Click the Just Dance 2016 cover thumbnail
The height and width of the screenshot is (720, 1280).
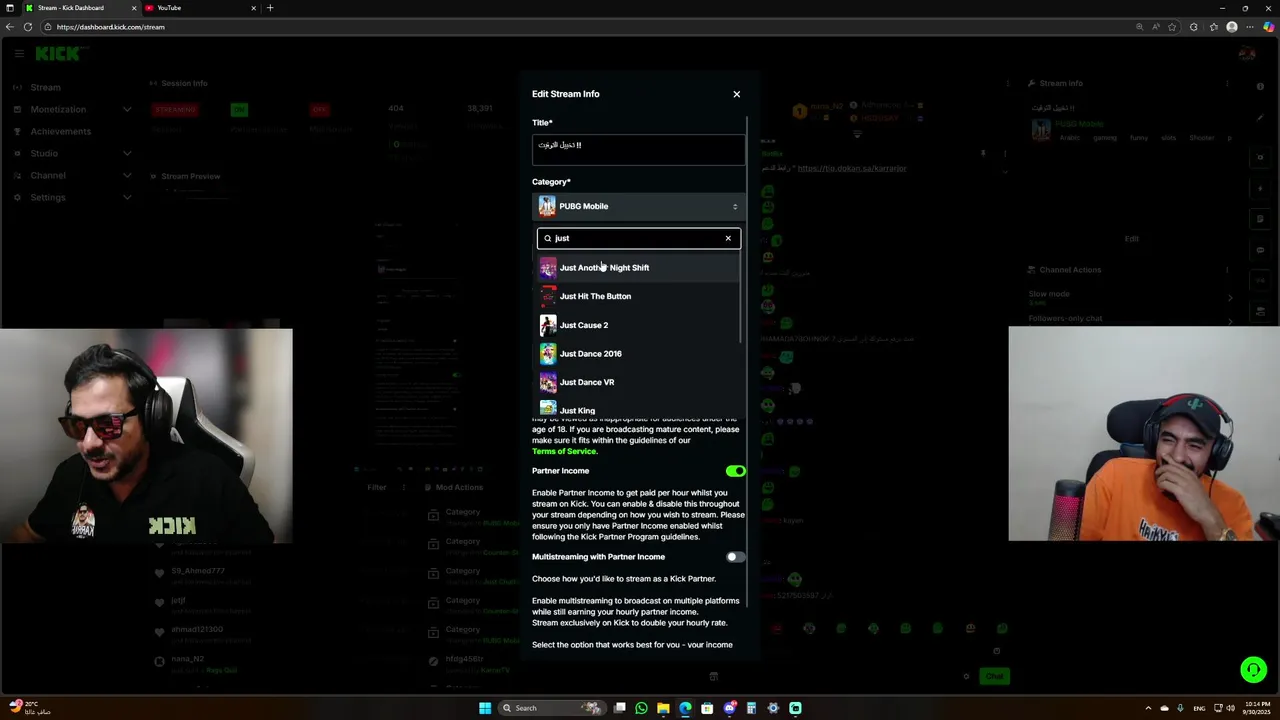[x=548, y=353]
